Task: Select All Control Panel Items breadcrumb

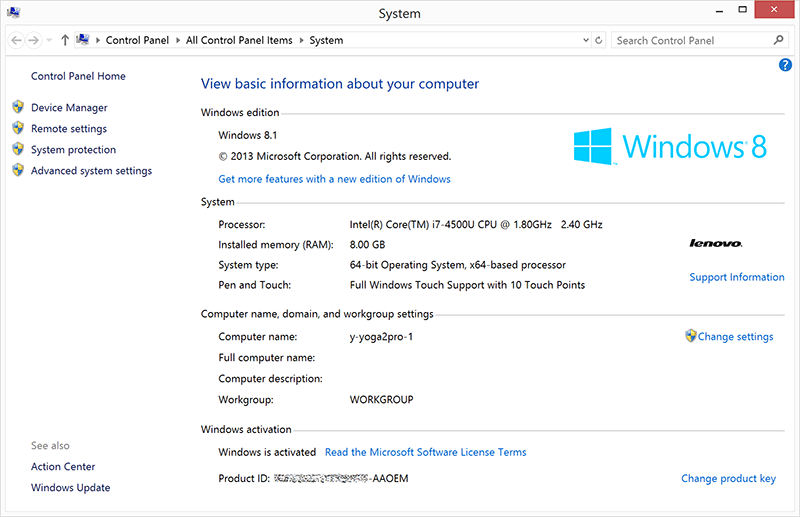Action: 239,40
